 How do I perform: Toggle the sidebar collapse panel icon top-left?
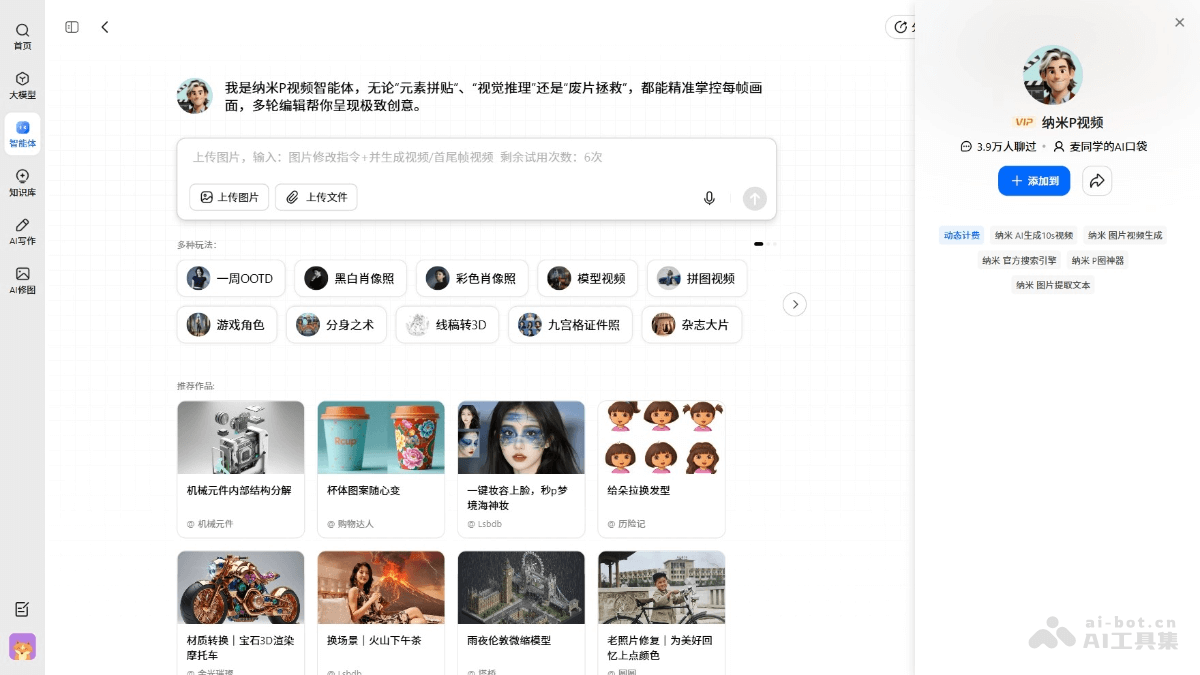[71, 27]
